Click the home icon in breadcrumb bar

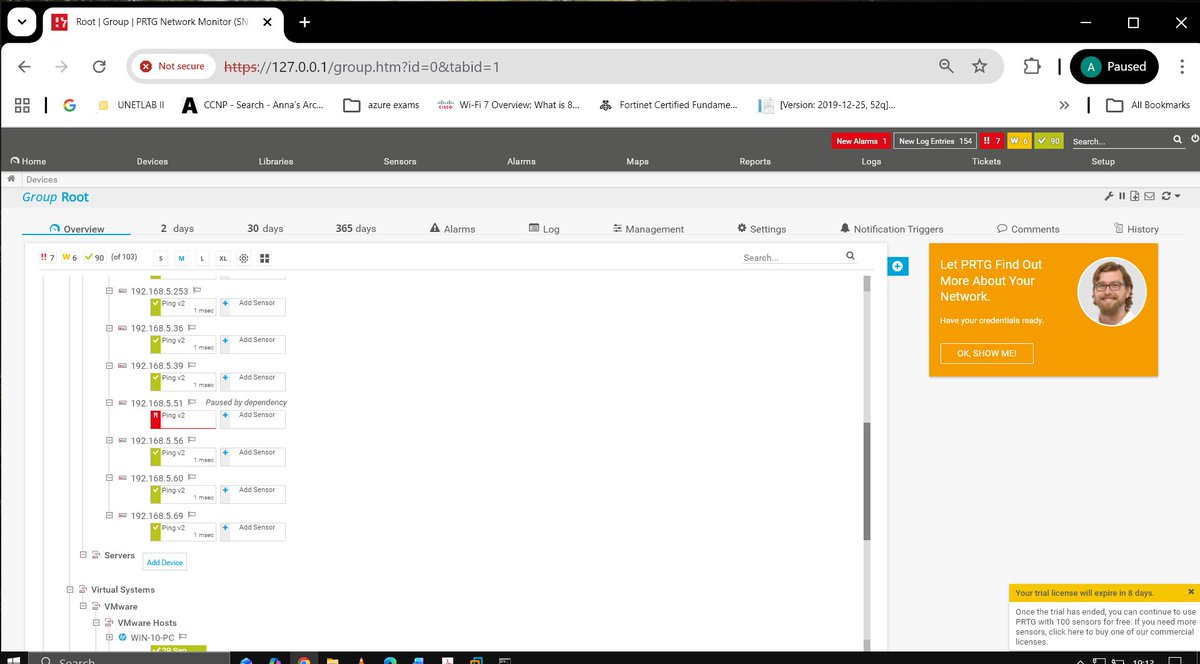pos(11,179)
